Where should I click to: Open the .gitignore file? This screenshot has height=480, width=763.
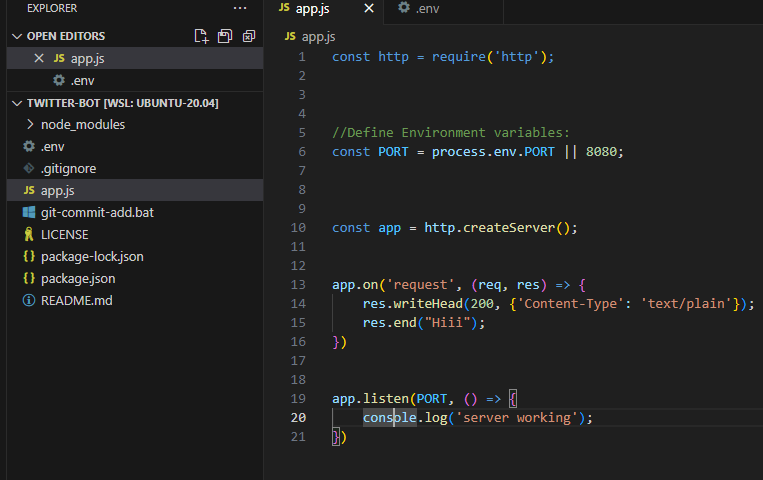click(x=135, y=168)
